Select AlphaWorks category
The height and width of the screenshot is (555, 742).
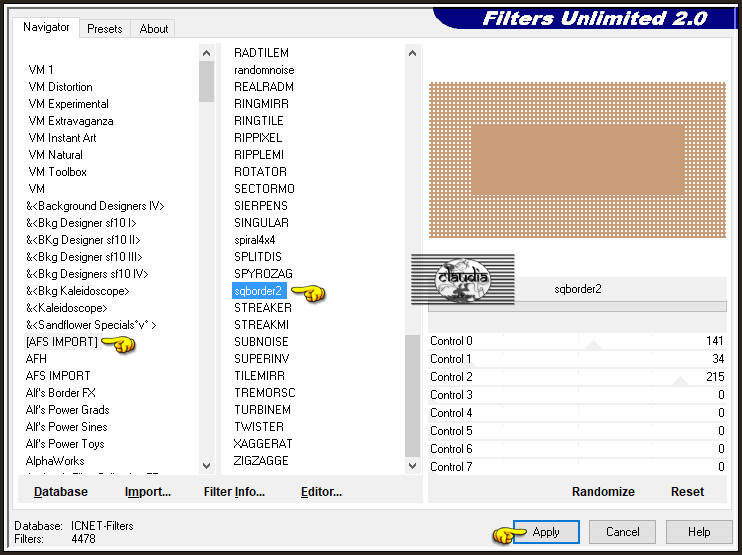55,461
